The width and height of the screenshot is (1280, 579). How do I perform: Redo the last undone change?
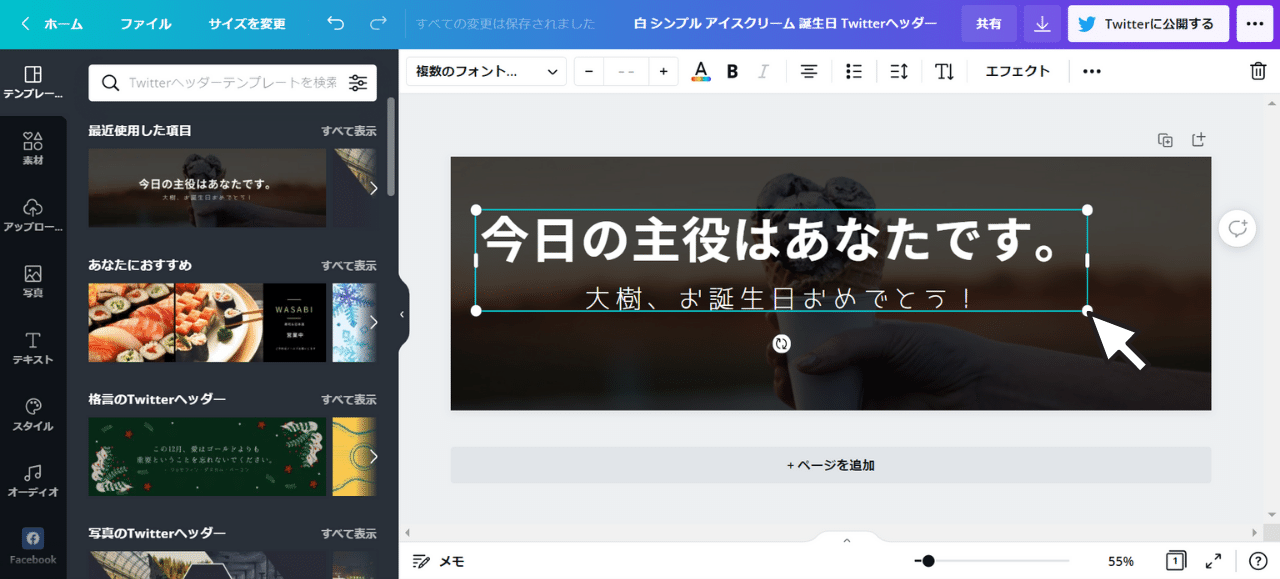pos(378,24)
